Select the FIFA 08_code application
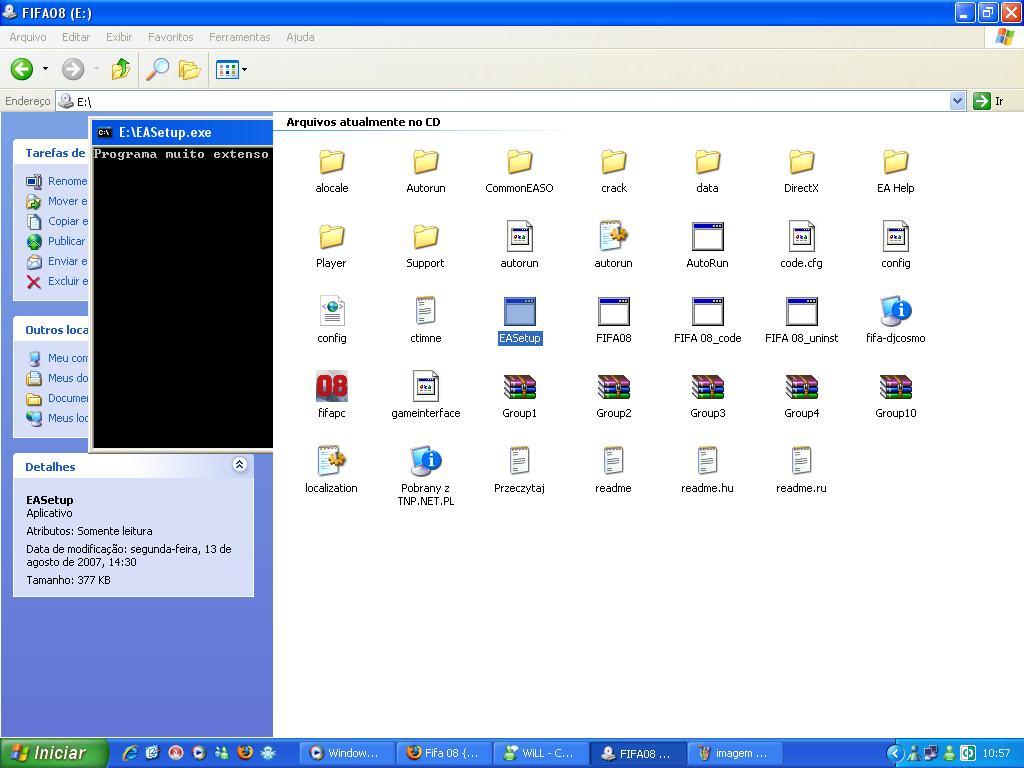Image resolution: width=1024 pixels, height=768 pixels. click(707, 320)
